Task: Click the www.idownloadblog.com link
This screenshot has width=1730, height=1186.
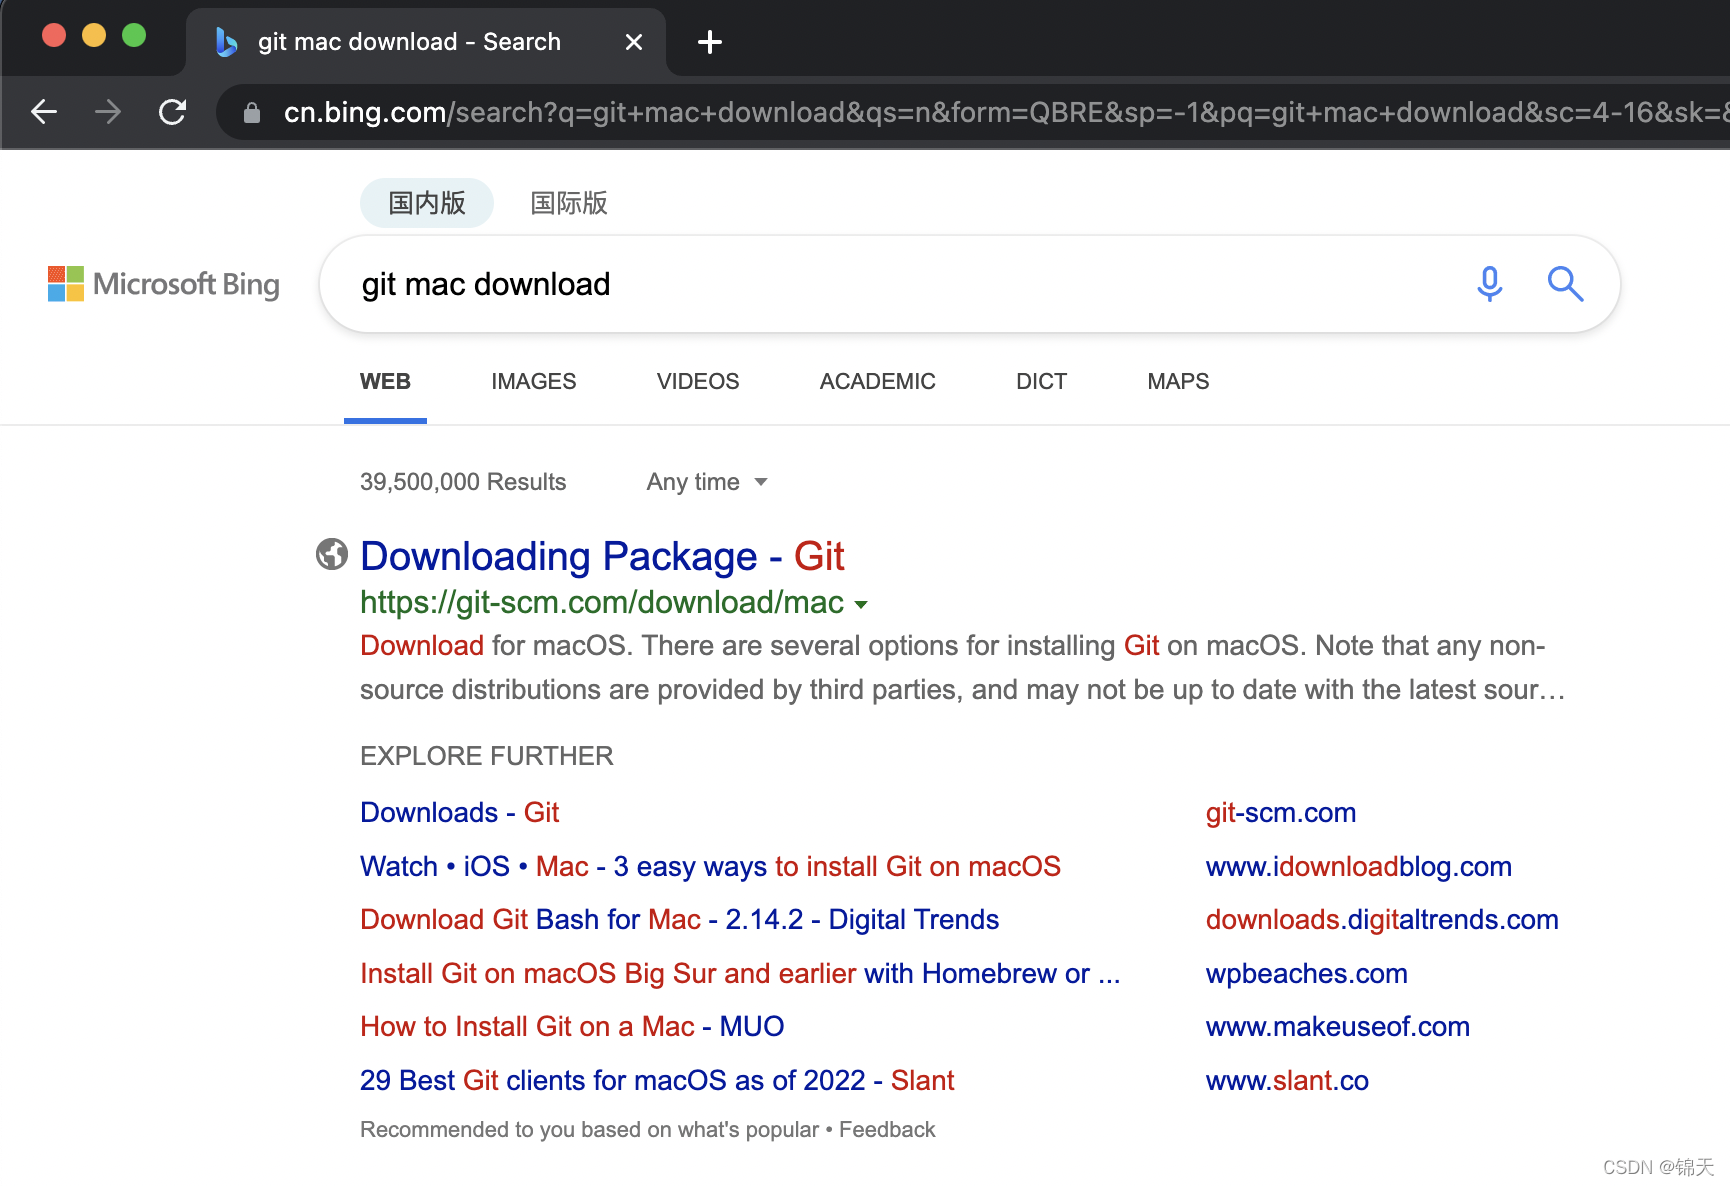Action: (x=1359, y=866)
